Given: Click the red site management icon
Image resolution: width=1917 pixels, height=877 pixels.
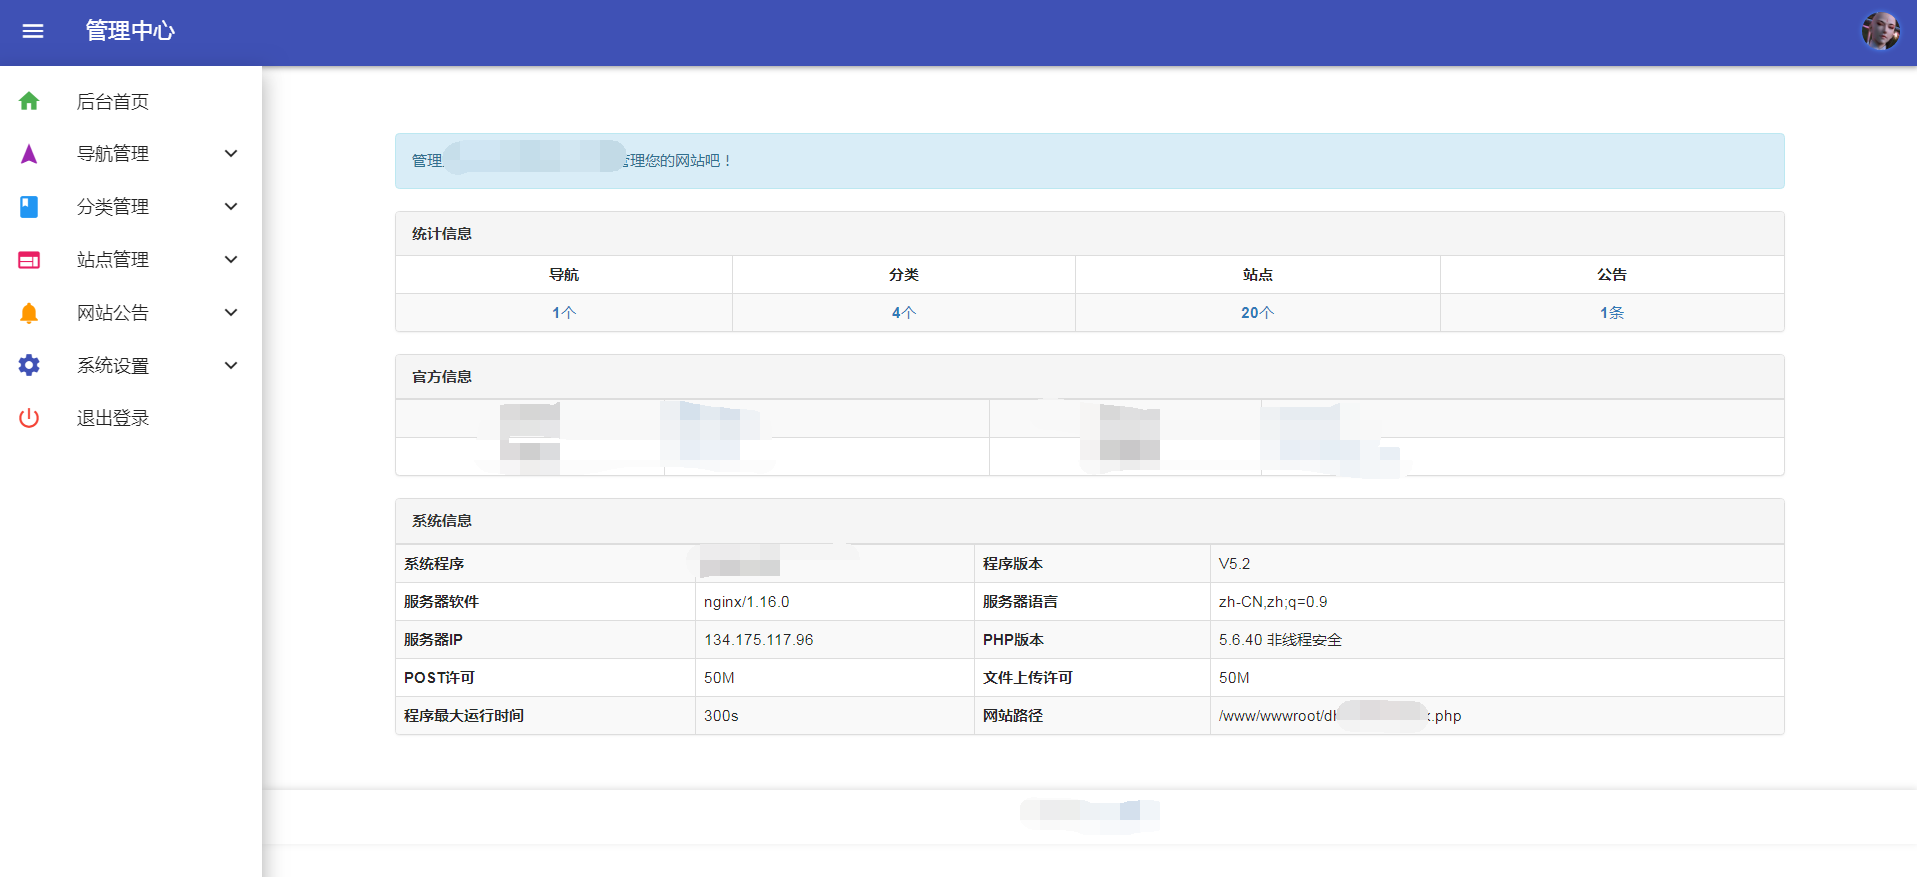Looking at the screenshot, I should [29, 260].
